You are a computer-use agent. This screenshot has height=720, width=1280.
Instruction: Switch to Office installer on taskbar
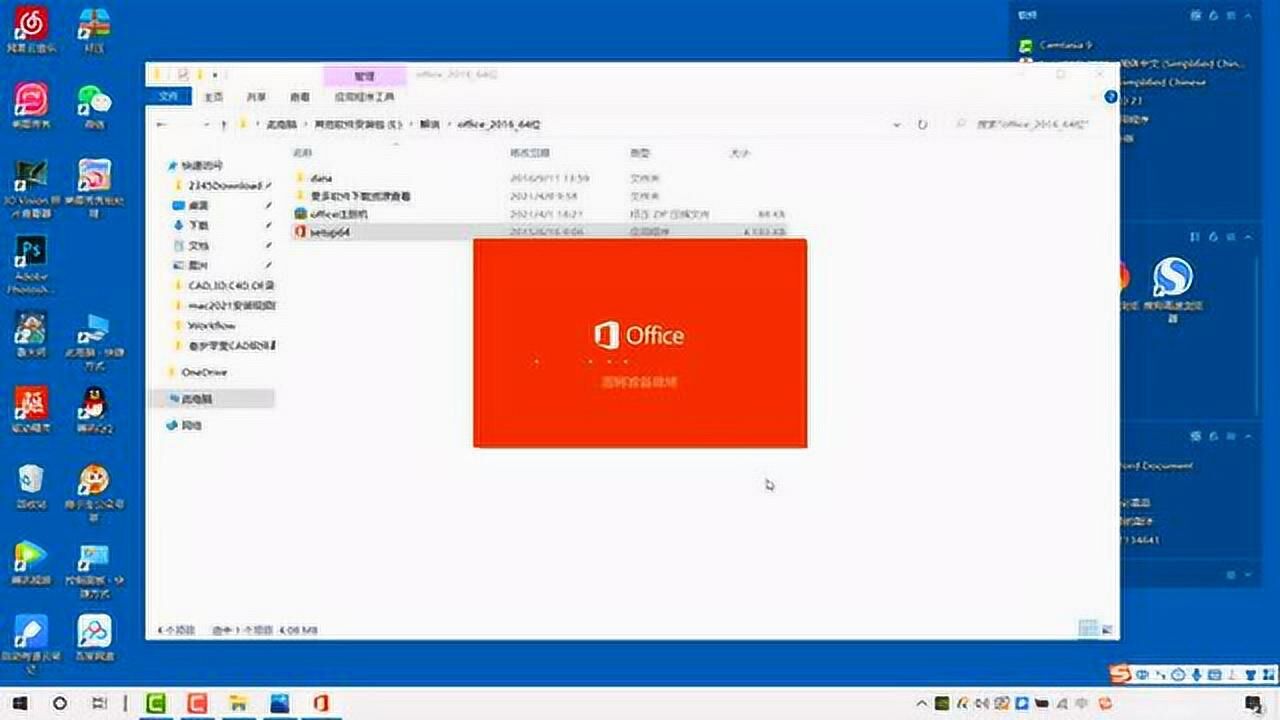(320, 704)
